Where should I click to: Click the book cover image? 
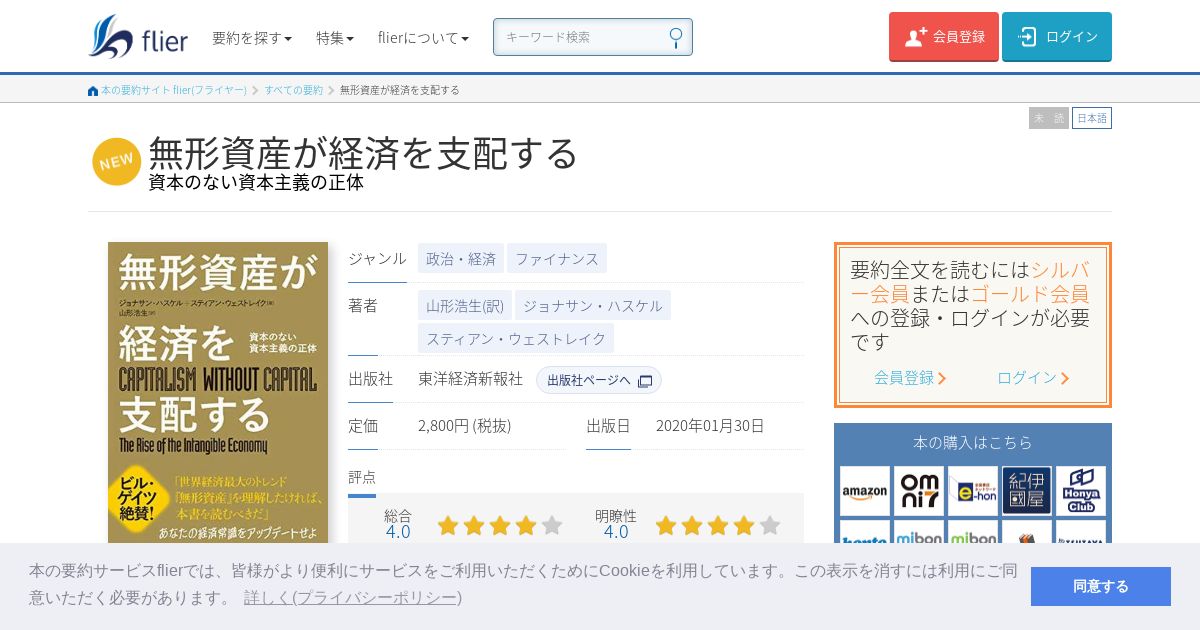point(218,393)
